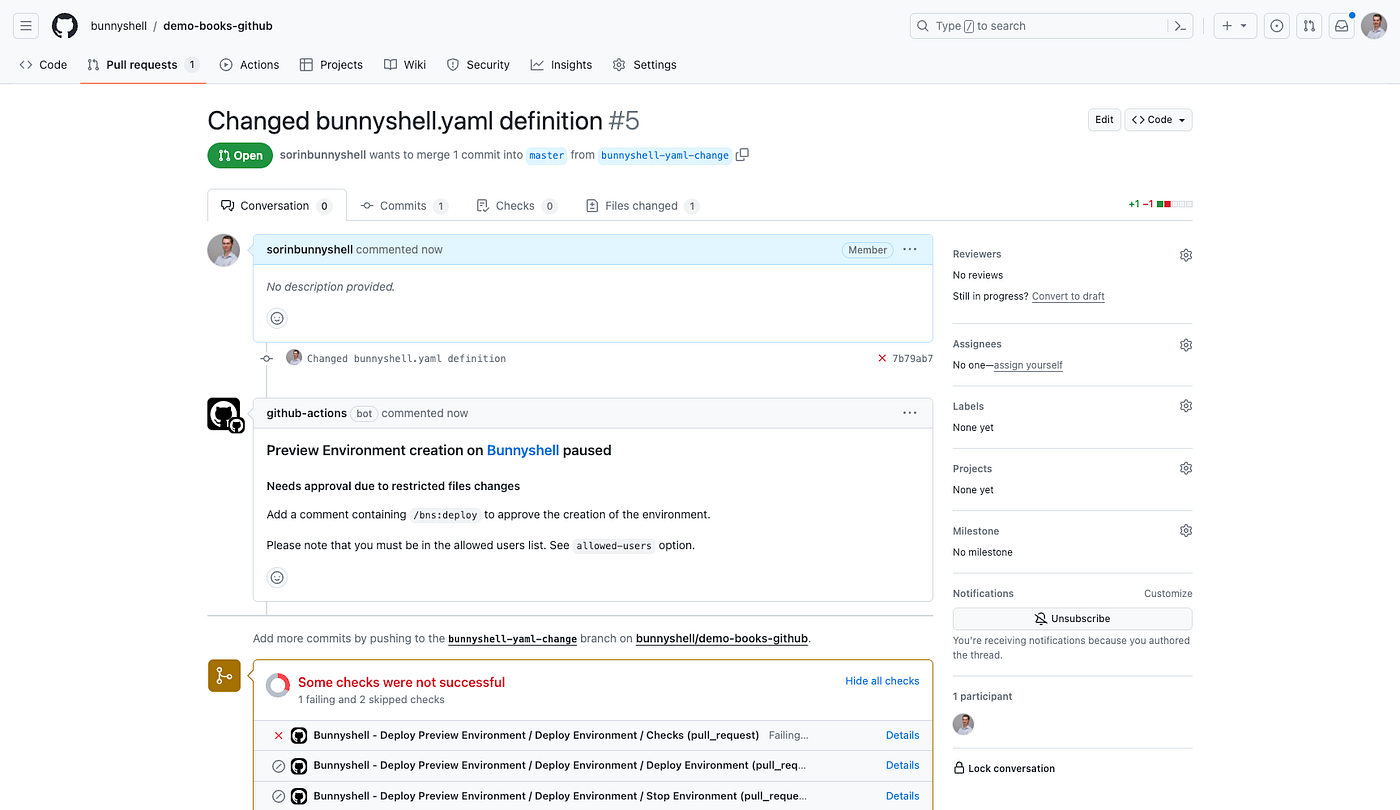The image size is (1400, 810).
Task: Click the participant avatar in sidebar
Action: [964, 724]
